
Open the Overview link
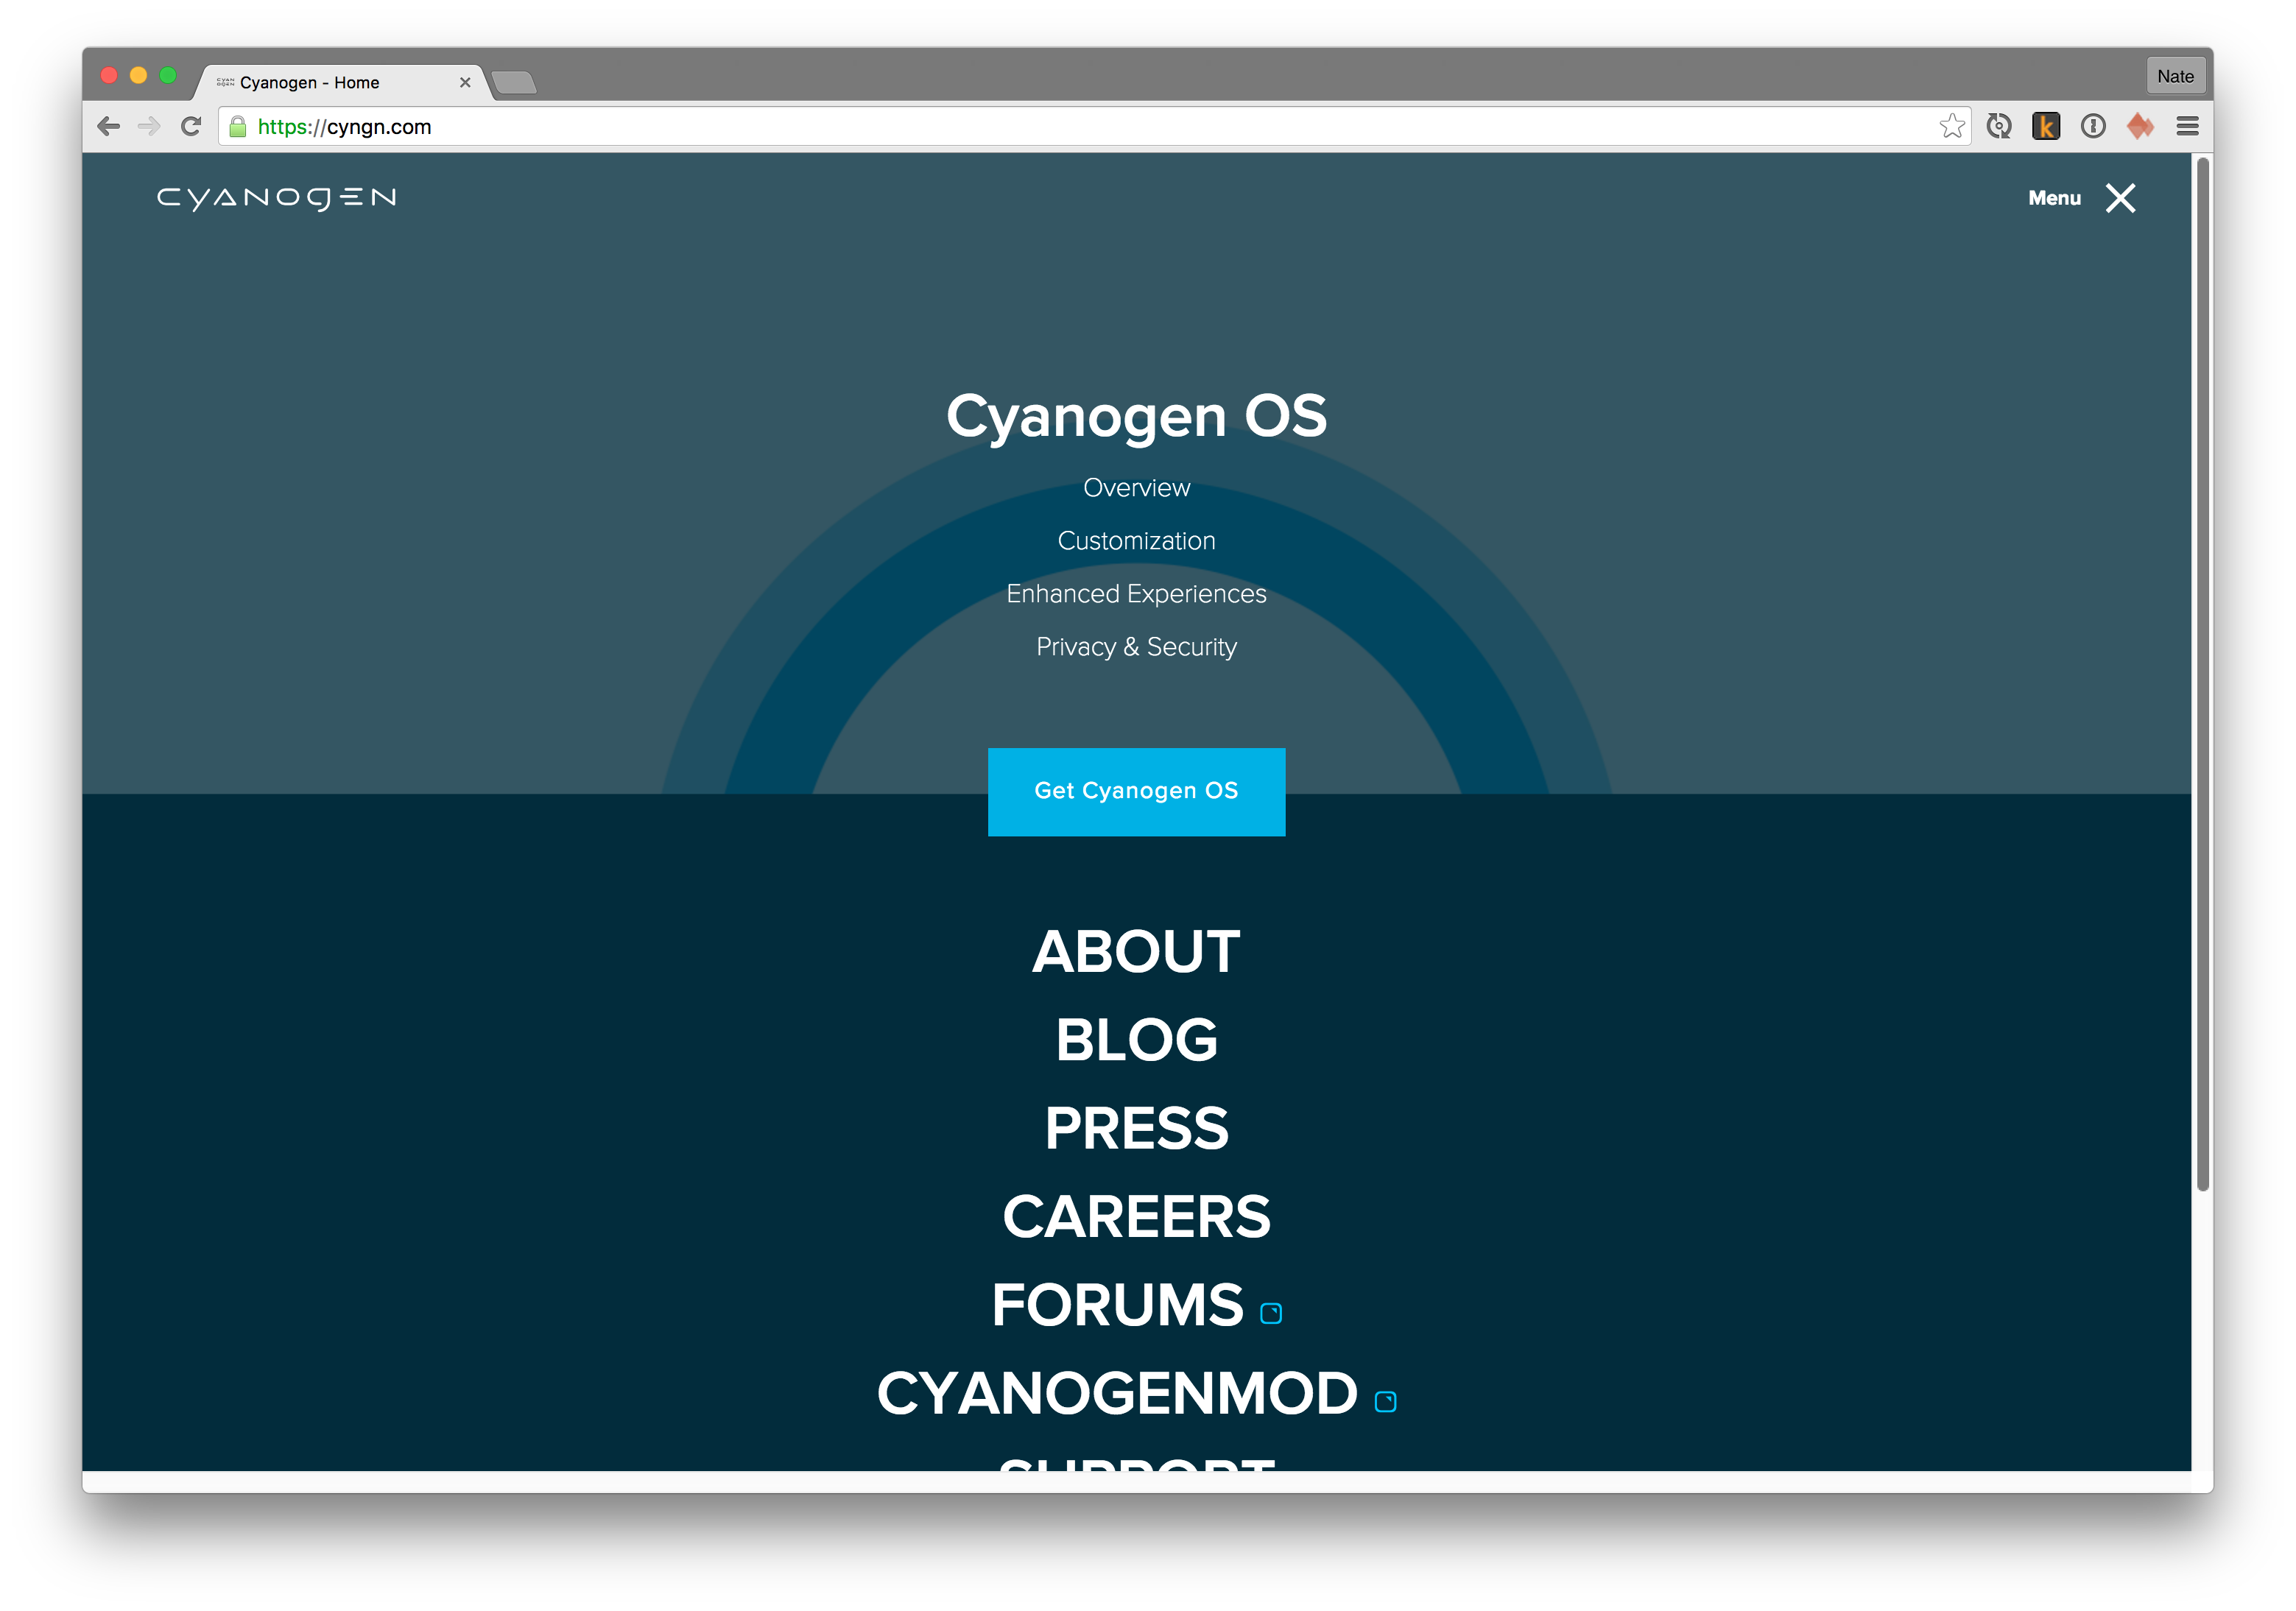1136,488
